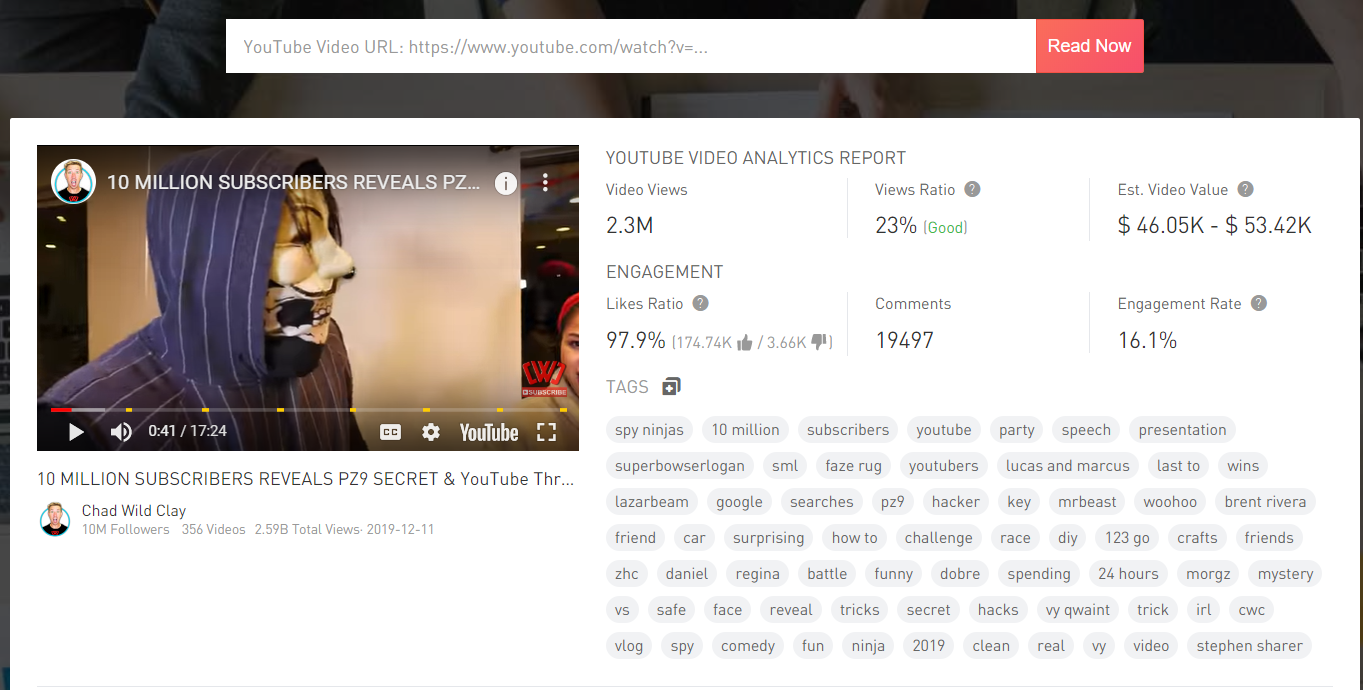Image resolution: width=1363 pixels, height=690 pixels.
Task: Choose the 'wins' tag
Action: coord(1243,466)
